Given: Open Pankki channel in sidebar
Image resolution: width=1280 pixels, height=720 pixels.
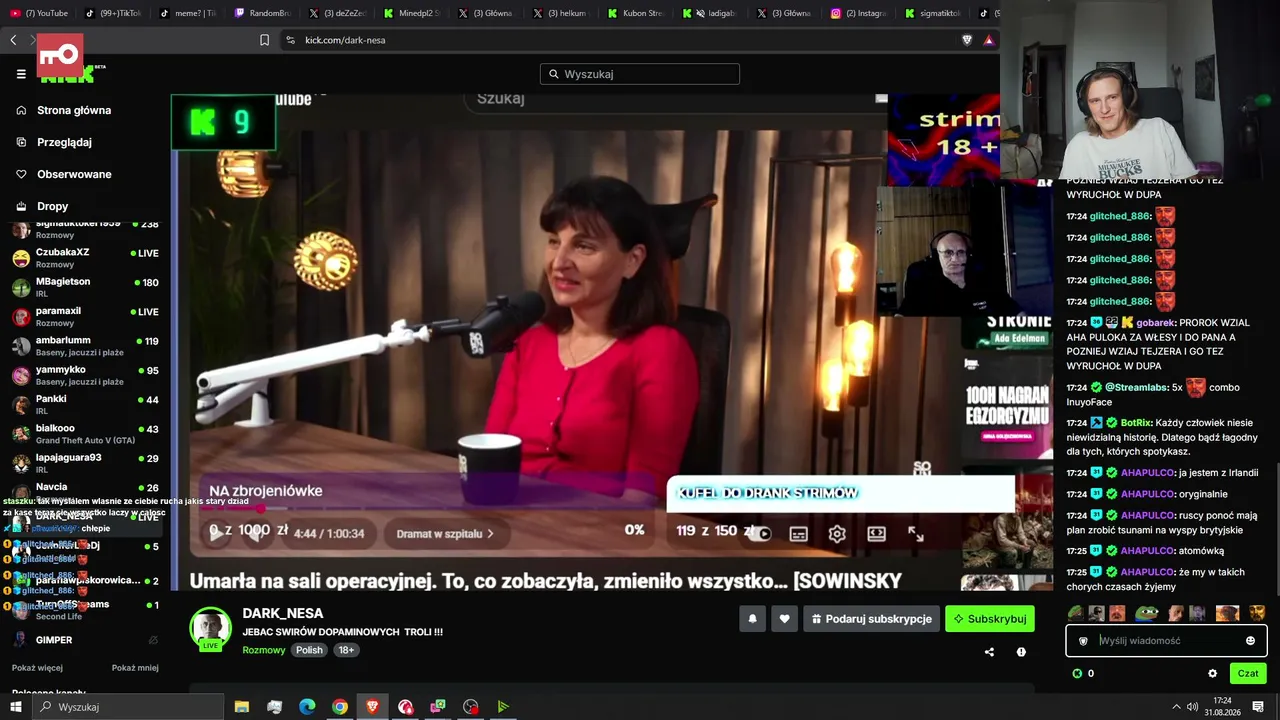Looking at the screenshot, I should [85, 404].
